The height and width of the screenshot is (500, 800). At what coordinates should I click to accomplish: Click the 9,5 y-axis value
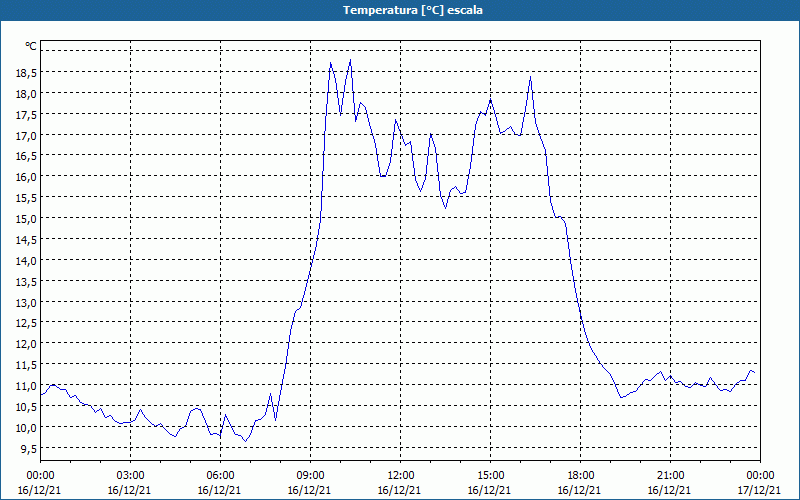(29, 448)
